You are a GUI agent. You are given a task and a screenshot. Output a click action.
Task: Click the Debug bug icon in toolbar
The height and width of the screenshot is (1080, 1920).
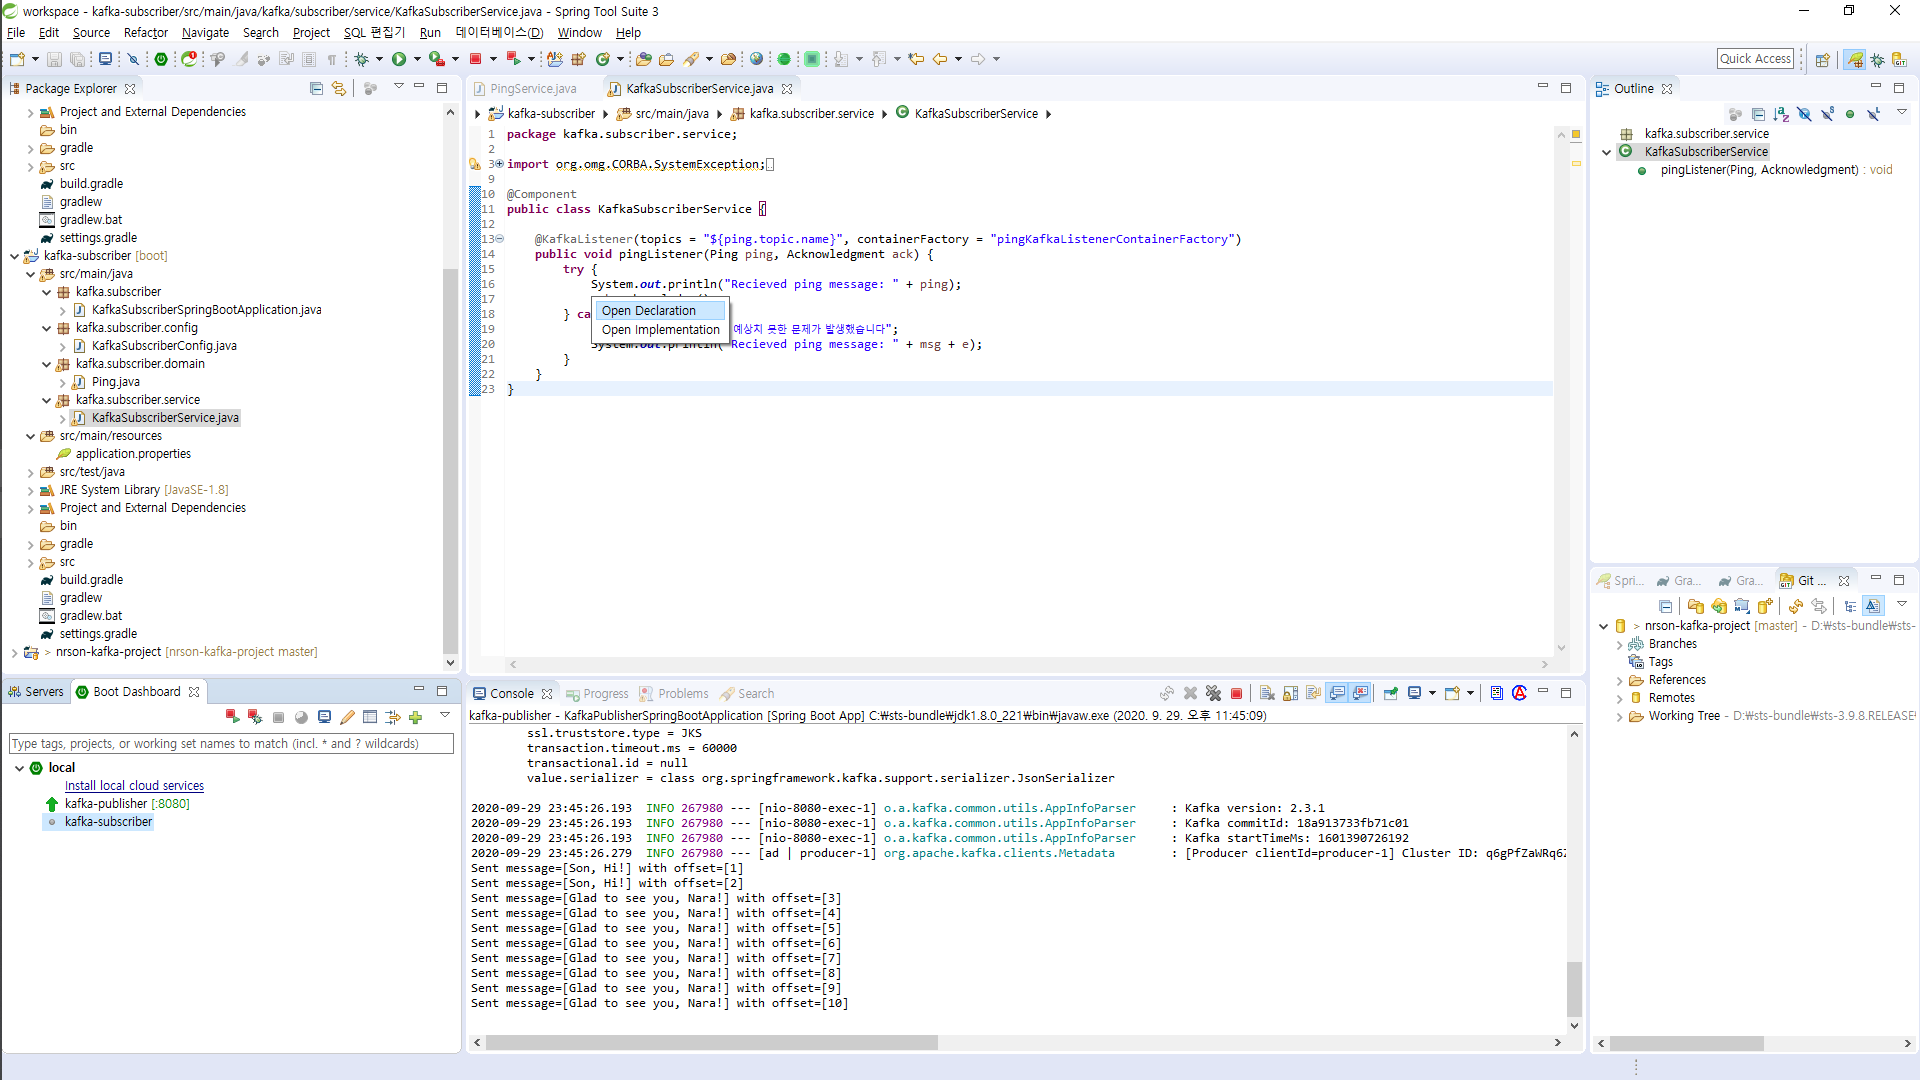(x=362, y=59)
